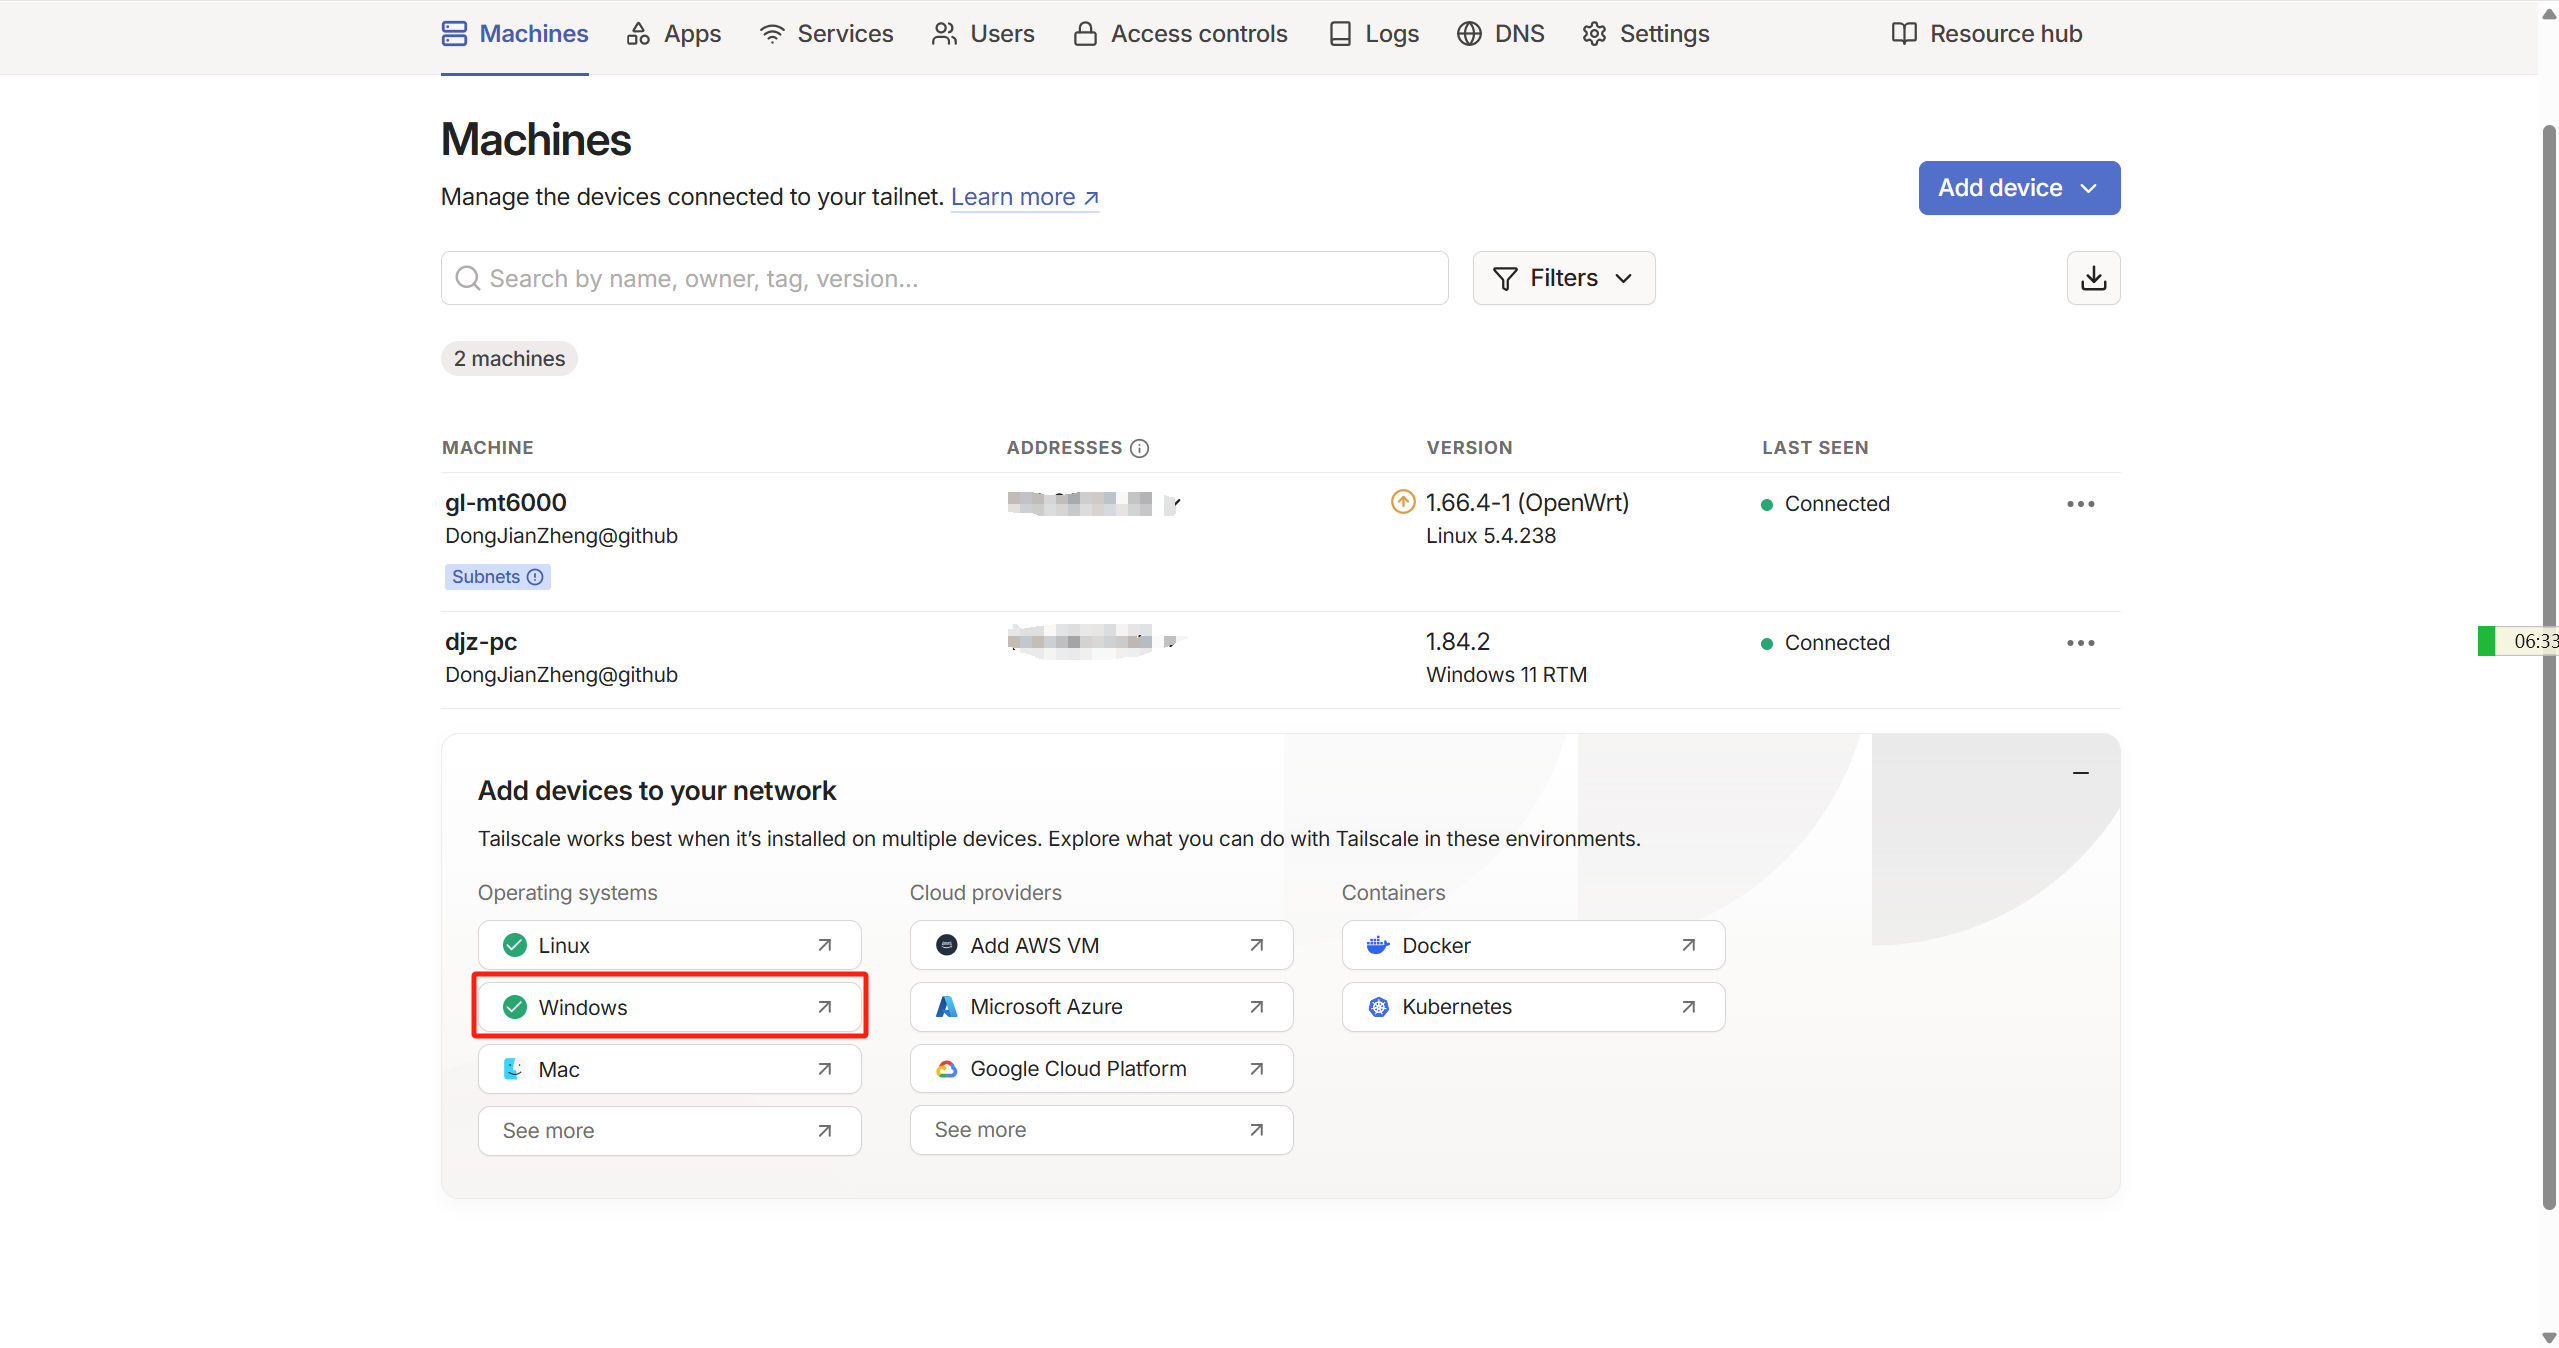Open the Microsoft Azure guide
The height and width of the screenshot is (1348, 2559).
pyautogui.click(x=1101, y=1007)
